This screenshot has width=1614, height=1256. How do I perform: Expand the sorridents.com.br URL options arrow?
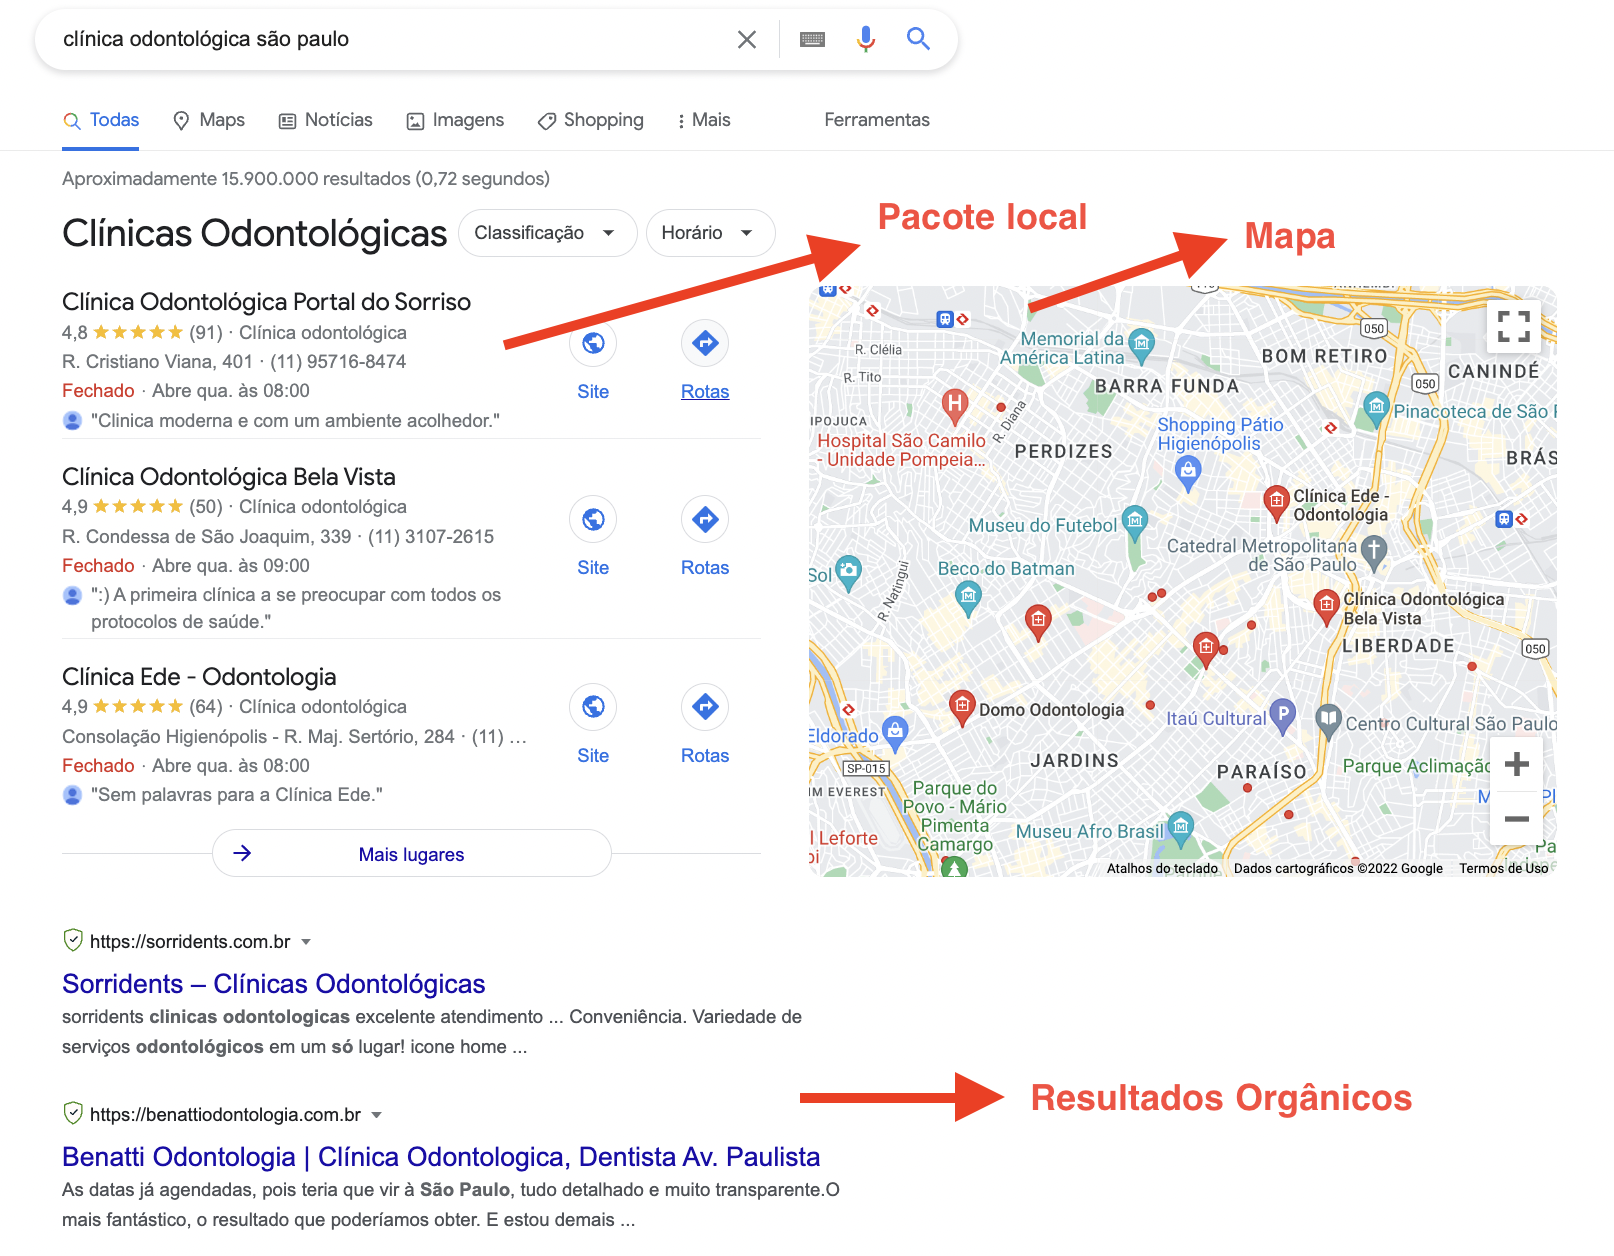click(306, 942)
